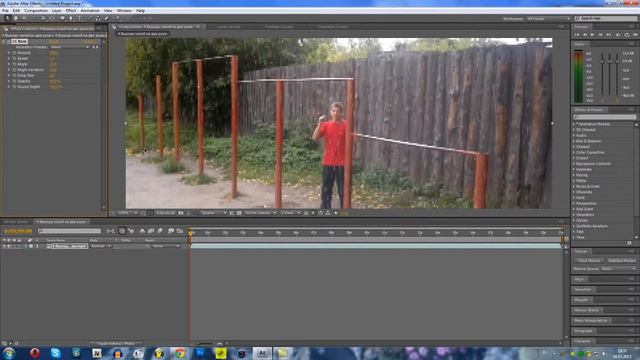Open the timeline Graph Editor

[180, 231]
